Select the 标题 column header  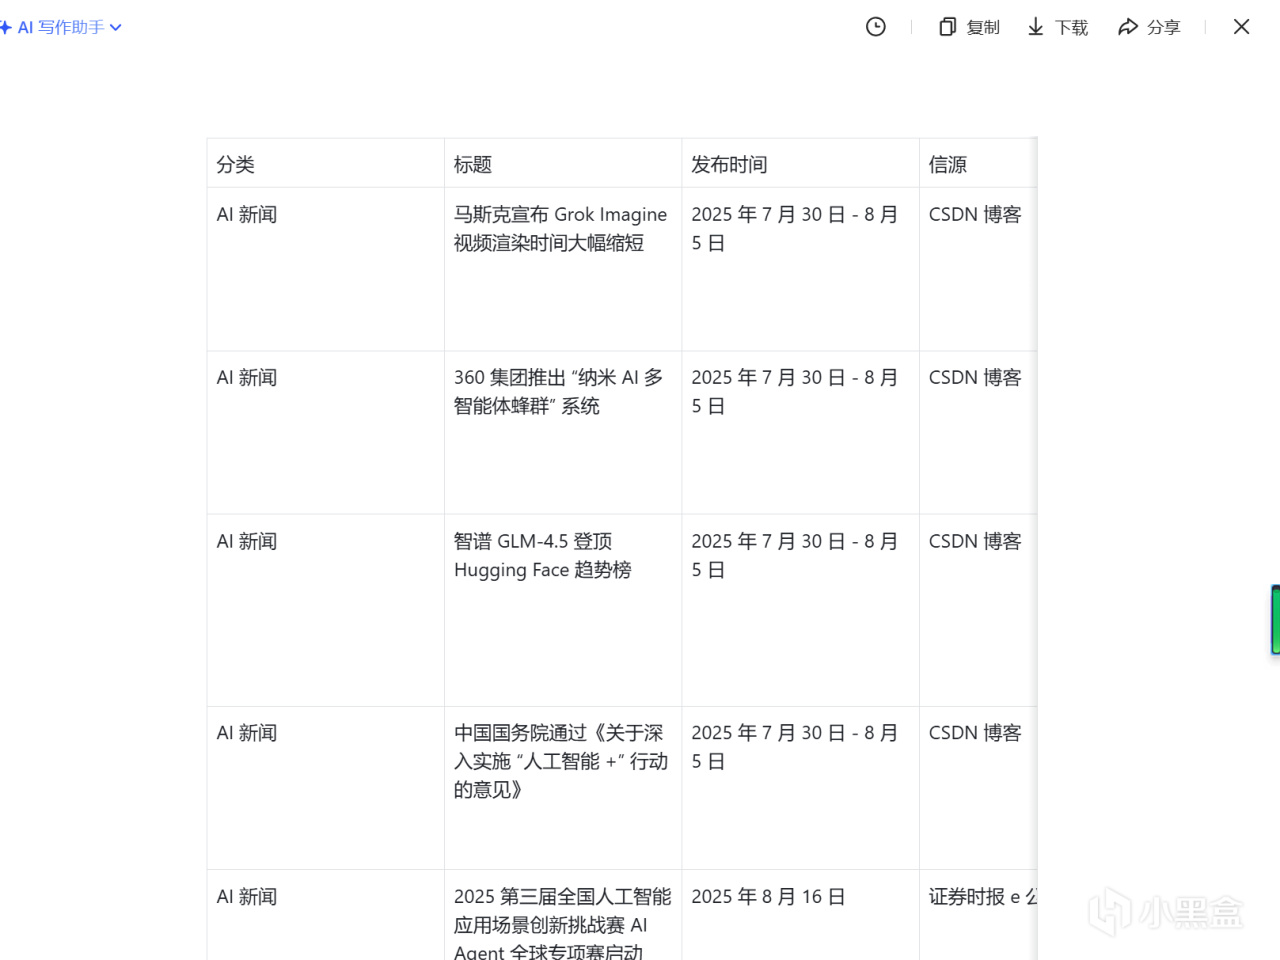click(563, 163)
